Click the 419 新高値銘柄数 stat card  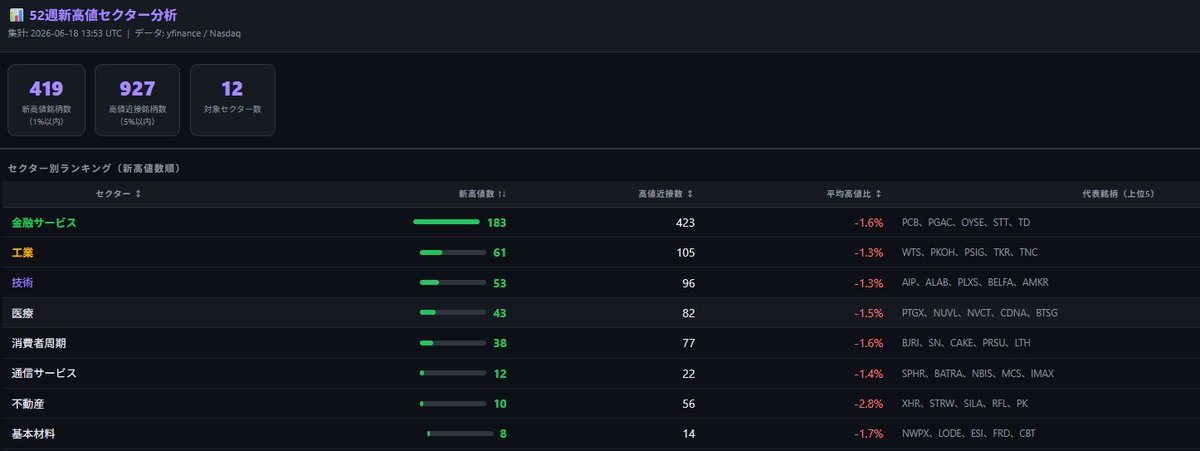[47, 100]
